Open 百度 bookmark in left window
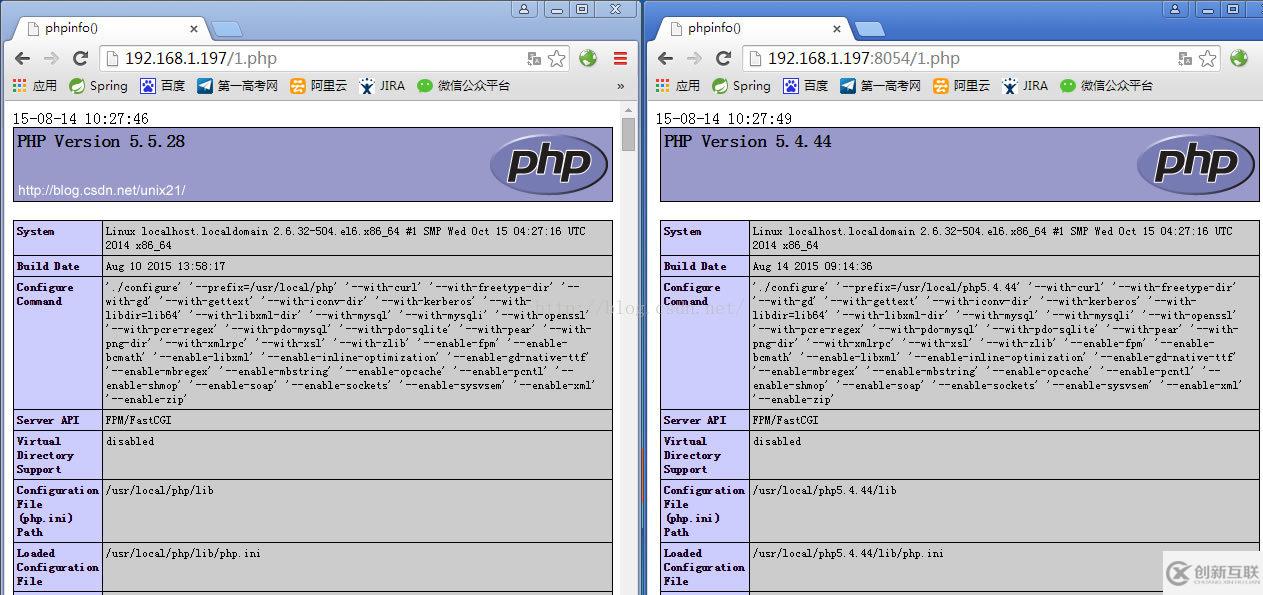Screen dimensions: 1263x595 [x=163, y=86]
